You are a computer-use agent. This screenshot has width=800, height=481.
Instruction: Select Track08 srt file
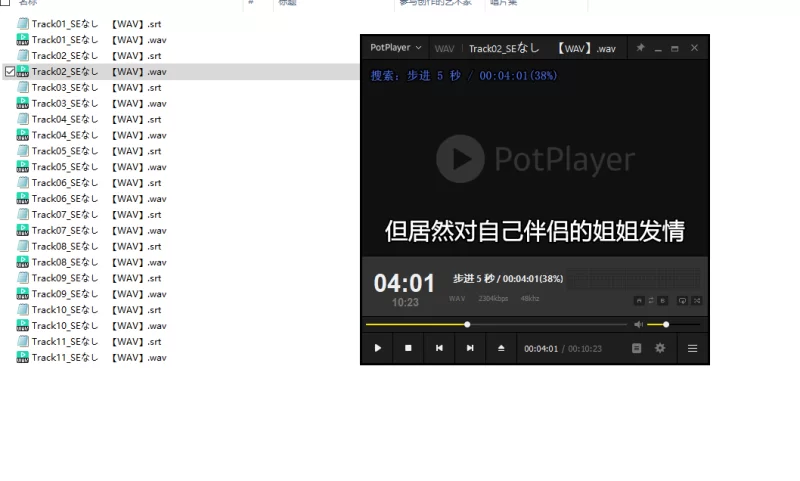[96, 246]
